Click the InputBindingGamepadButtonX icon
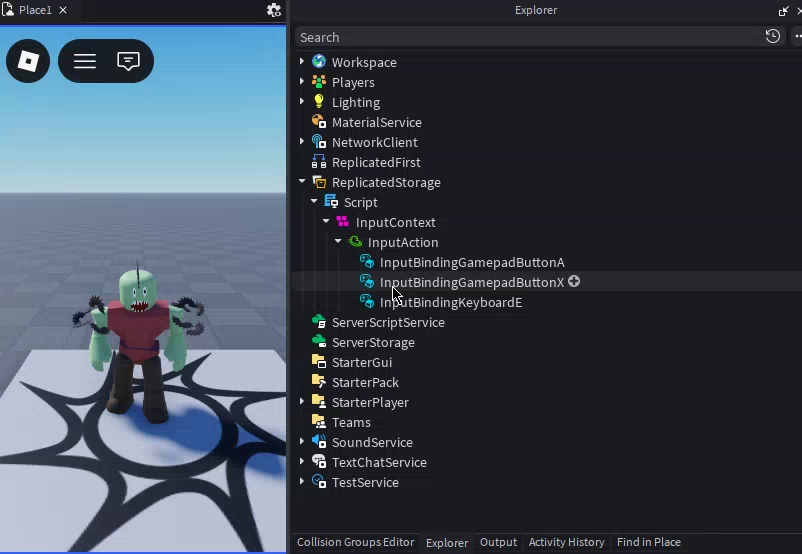This screenshot has width=802, height=554. 367,282
